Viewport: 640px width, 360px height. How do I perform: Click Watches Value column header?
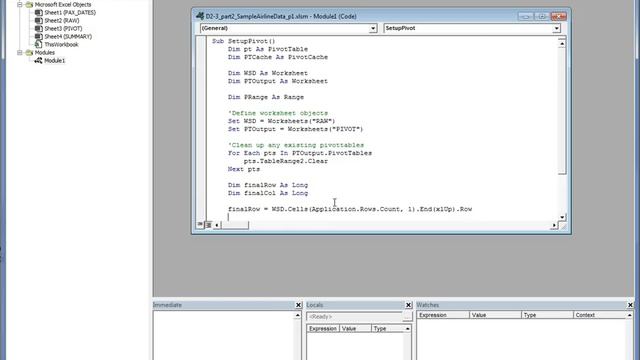496,315
